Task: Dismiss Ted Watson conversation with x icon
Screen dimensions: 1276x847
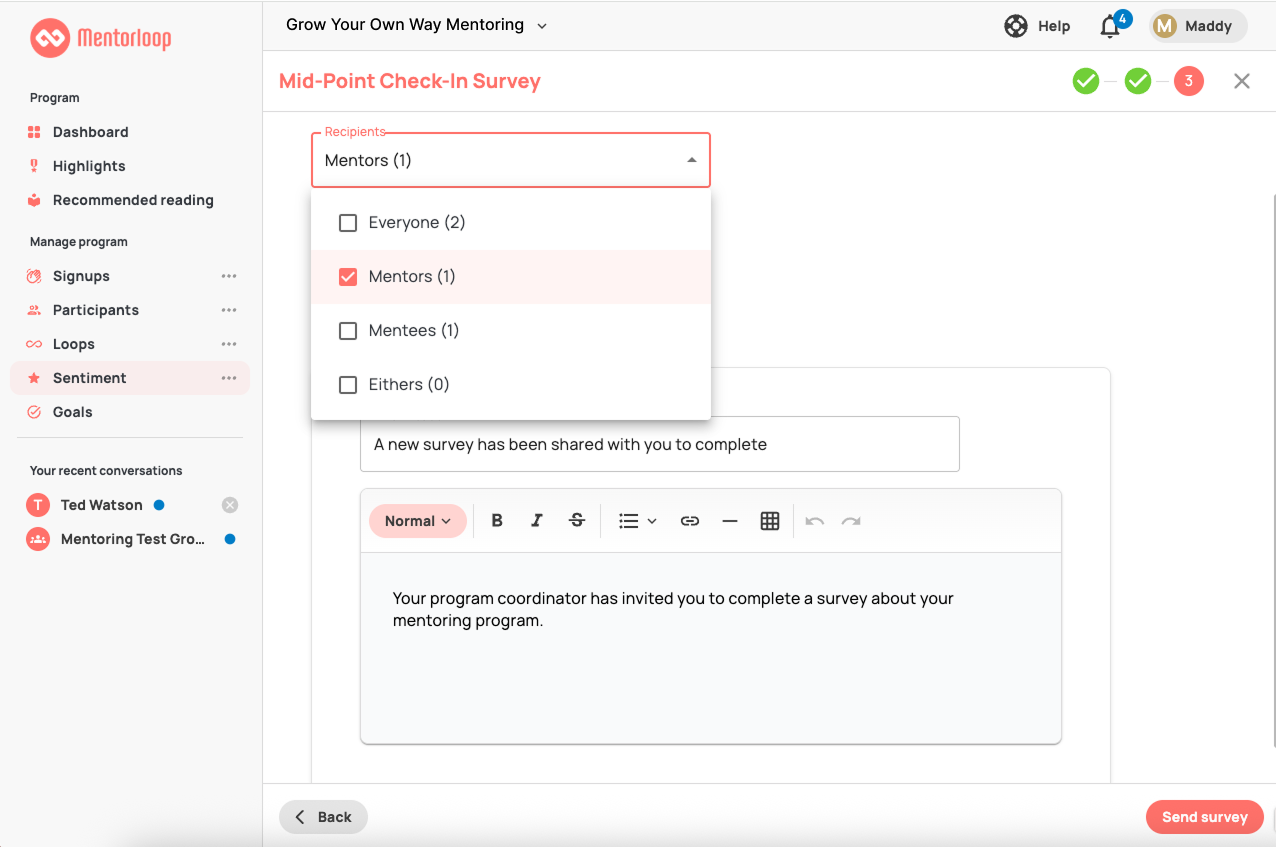Action: coord(230,505)
